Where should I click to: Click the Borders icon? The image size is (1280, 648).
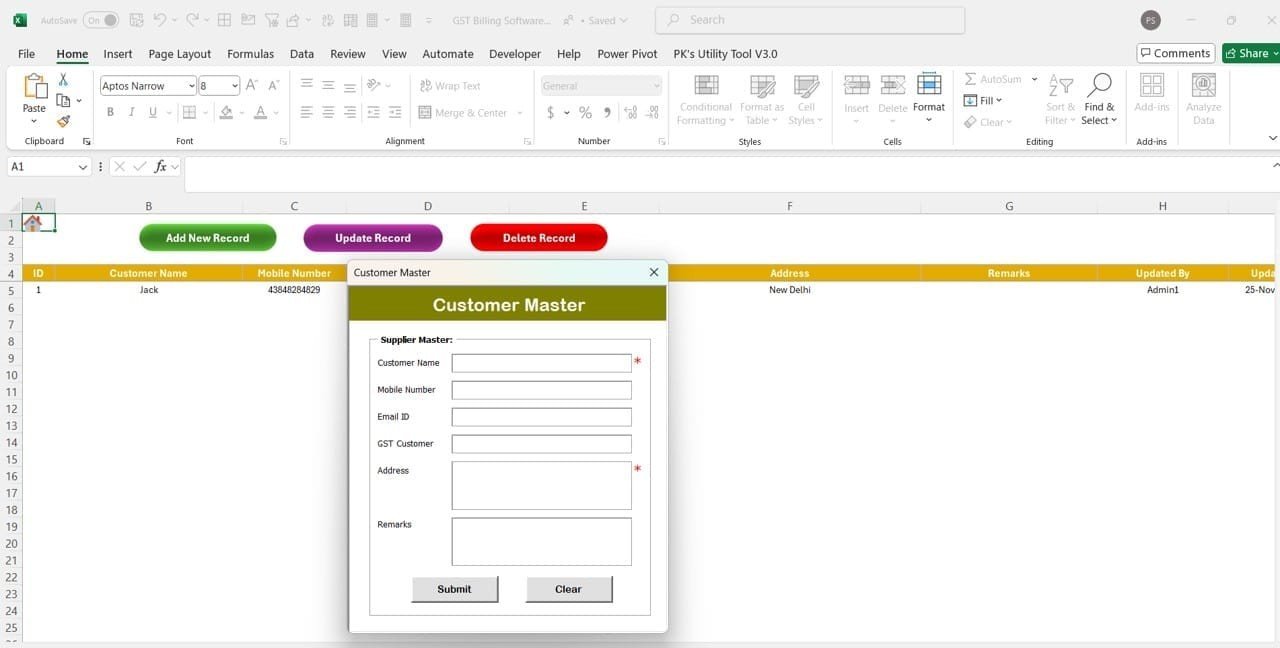[x=189, y=113]
